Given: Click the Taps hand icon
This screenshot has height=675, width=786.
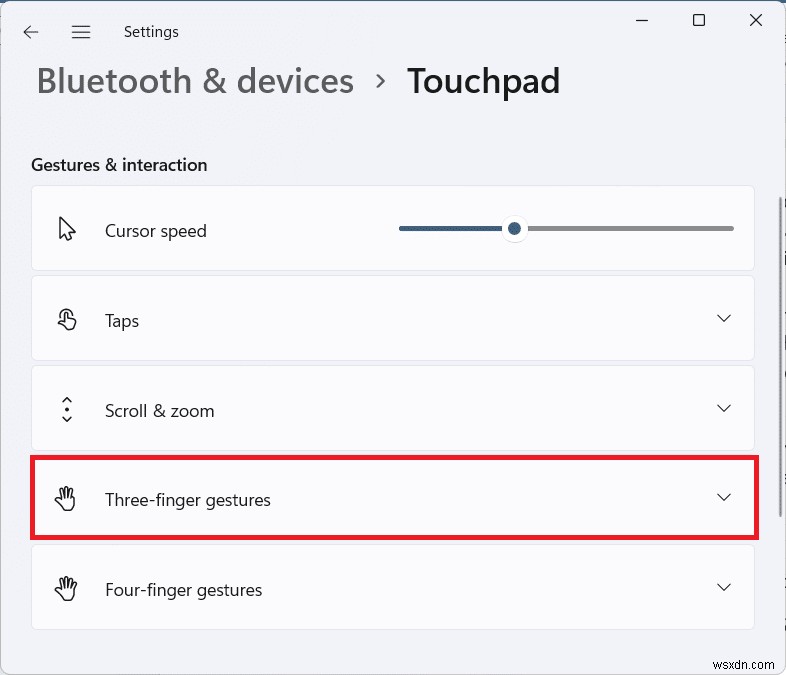Looking at the screenshot, I should (x=67, y=320).
